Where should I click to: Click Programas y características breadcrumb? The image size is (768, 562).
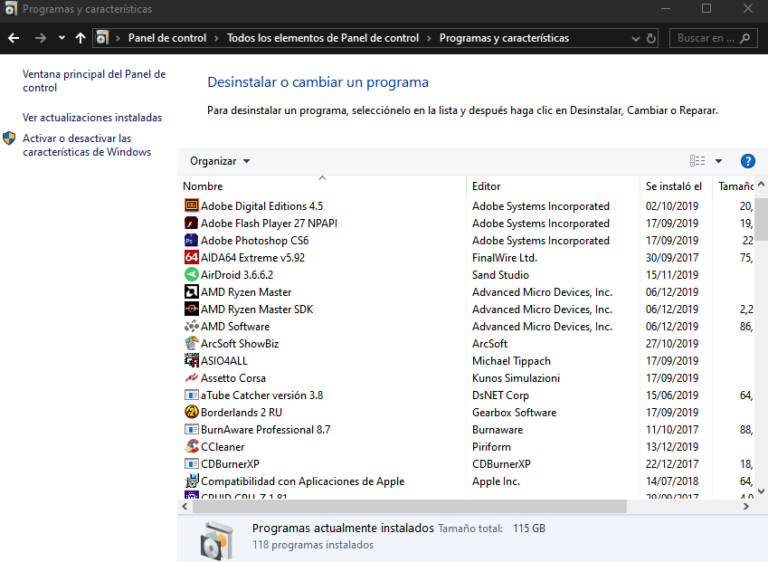pos(504,38)
